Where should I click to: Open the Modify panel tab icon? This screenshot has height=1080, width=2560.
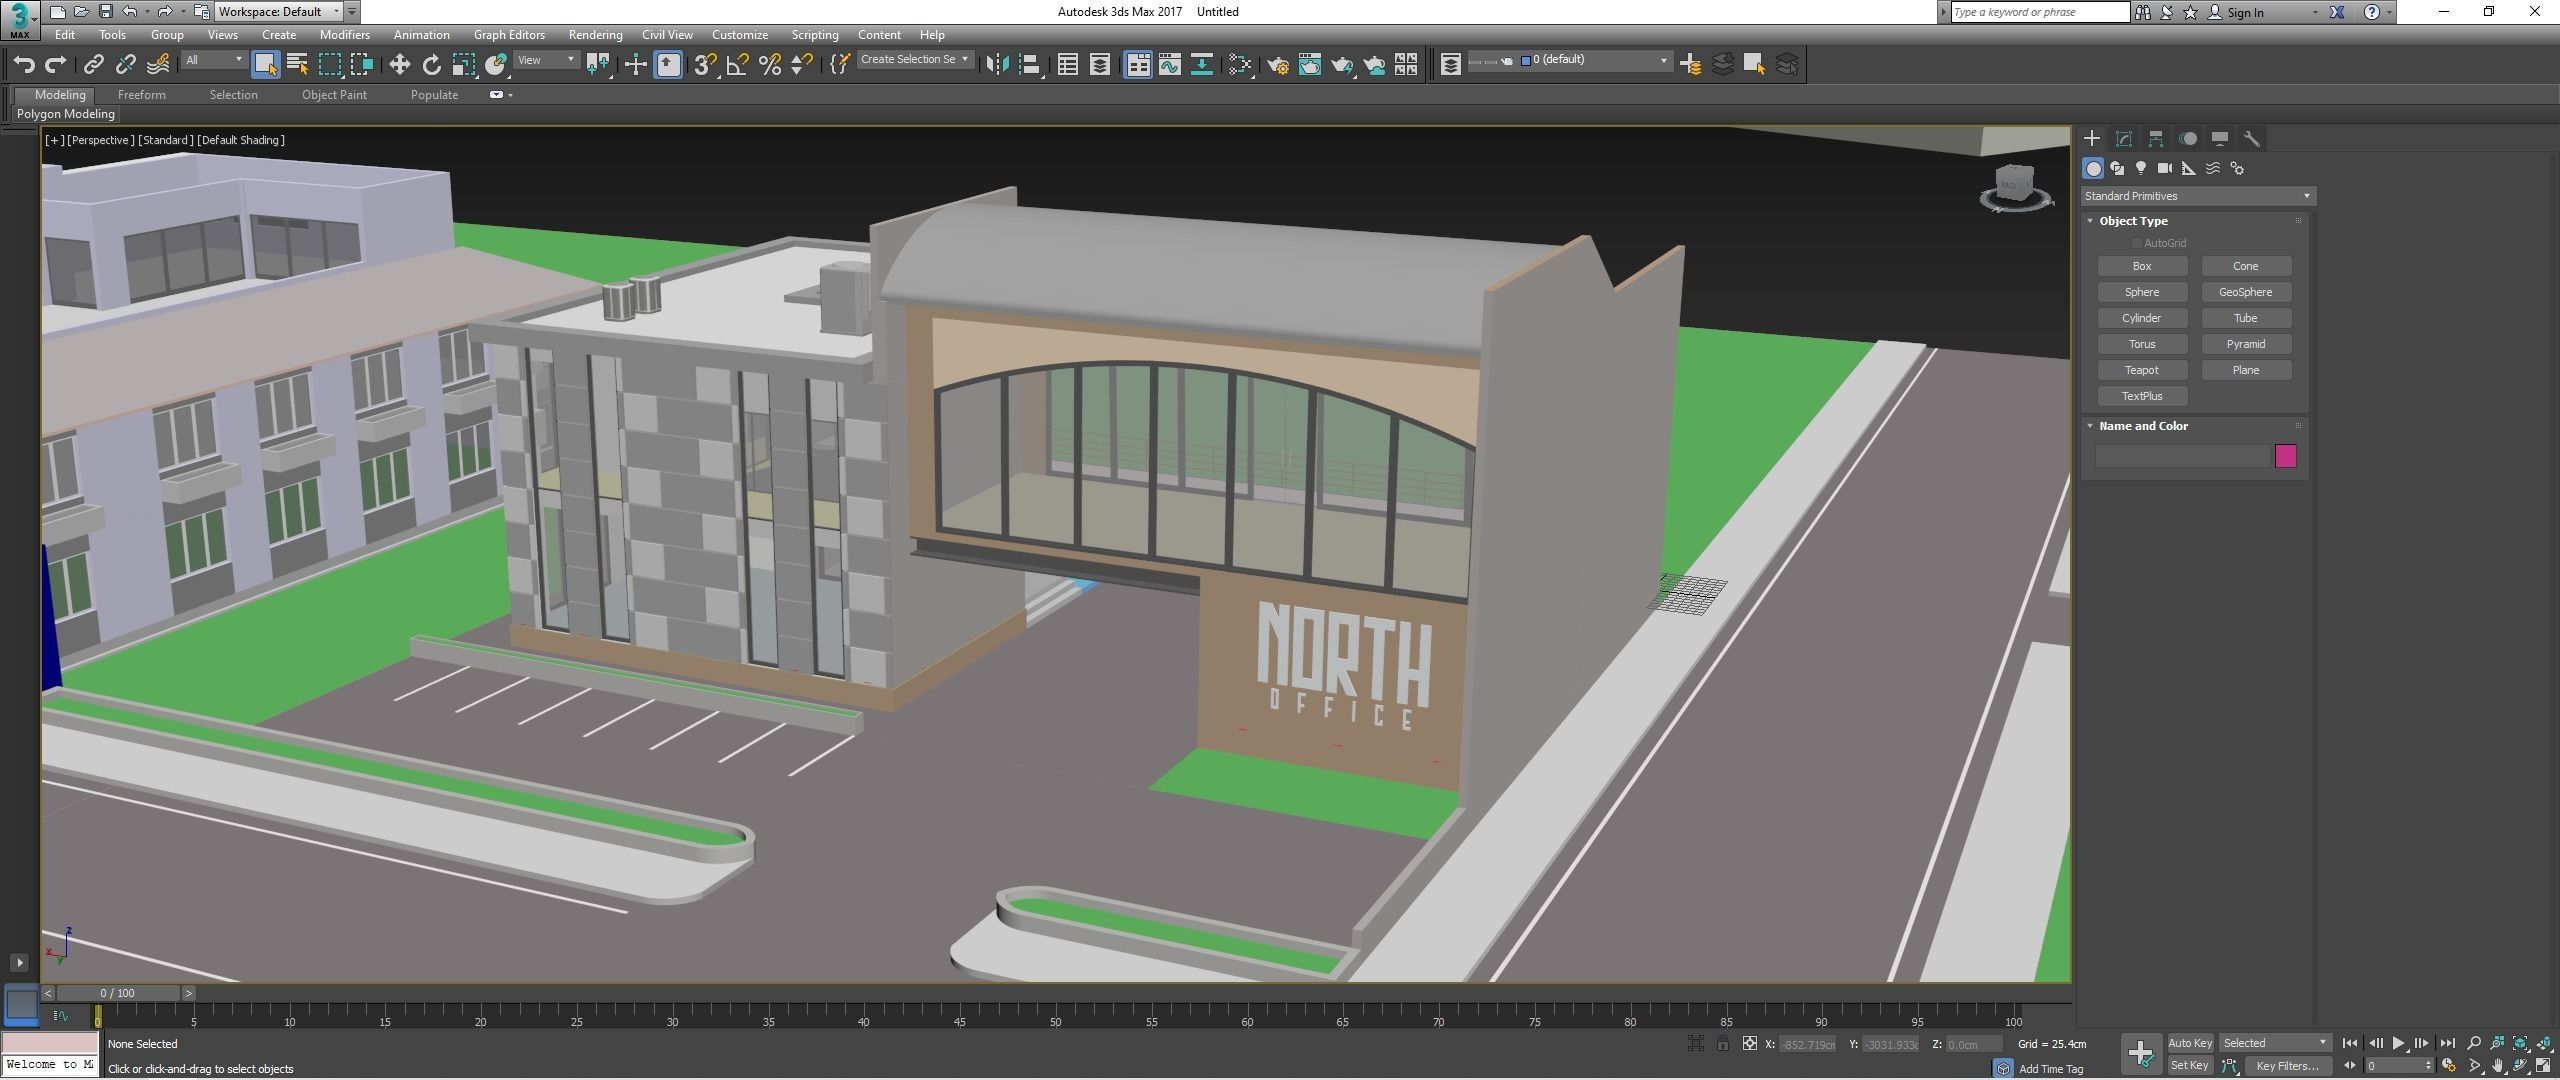pos(2123,139)
